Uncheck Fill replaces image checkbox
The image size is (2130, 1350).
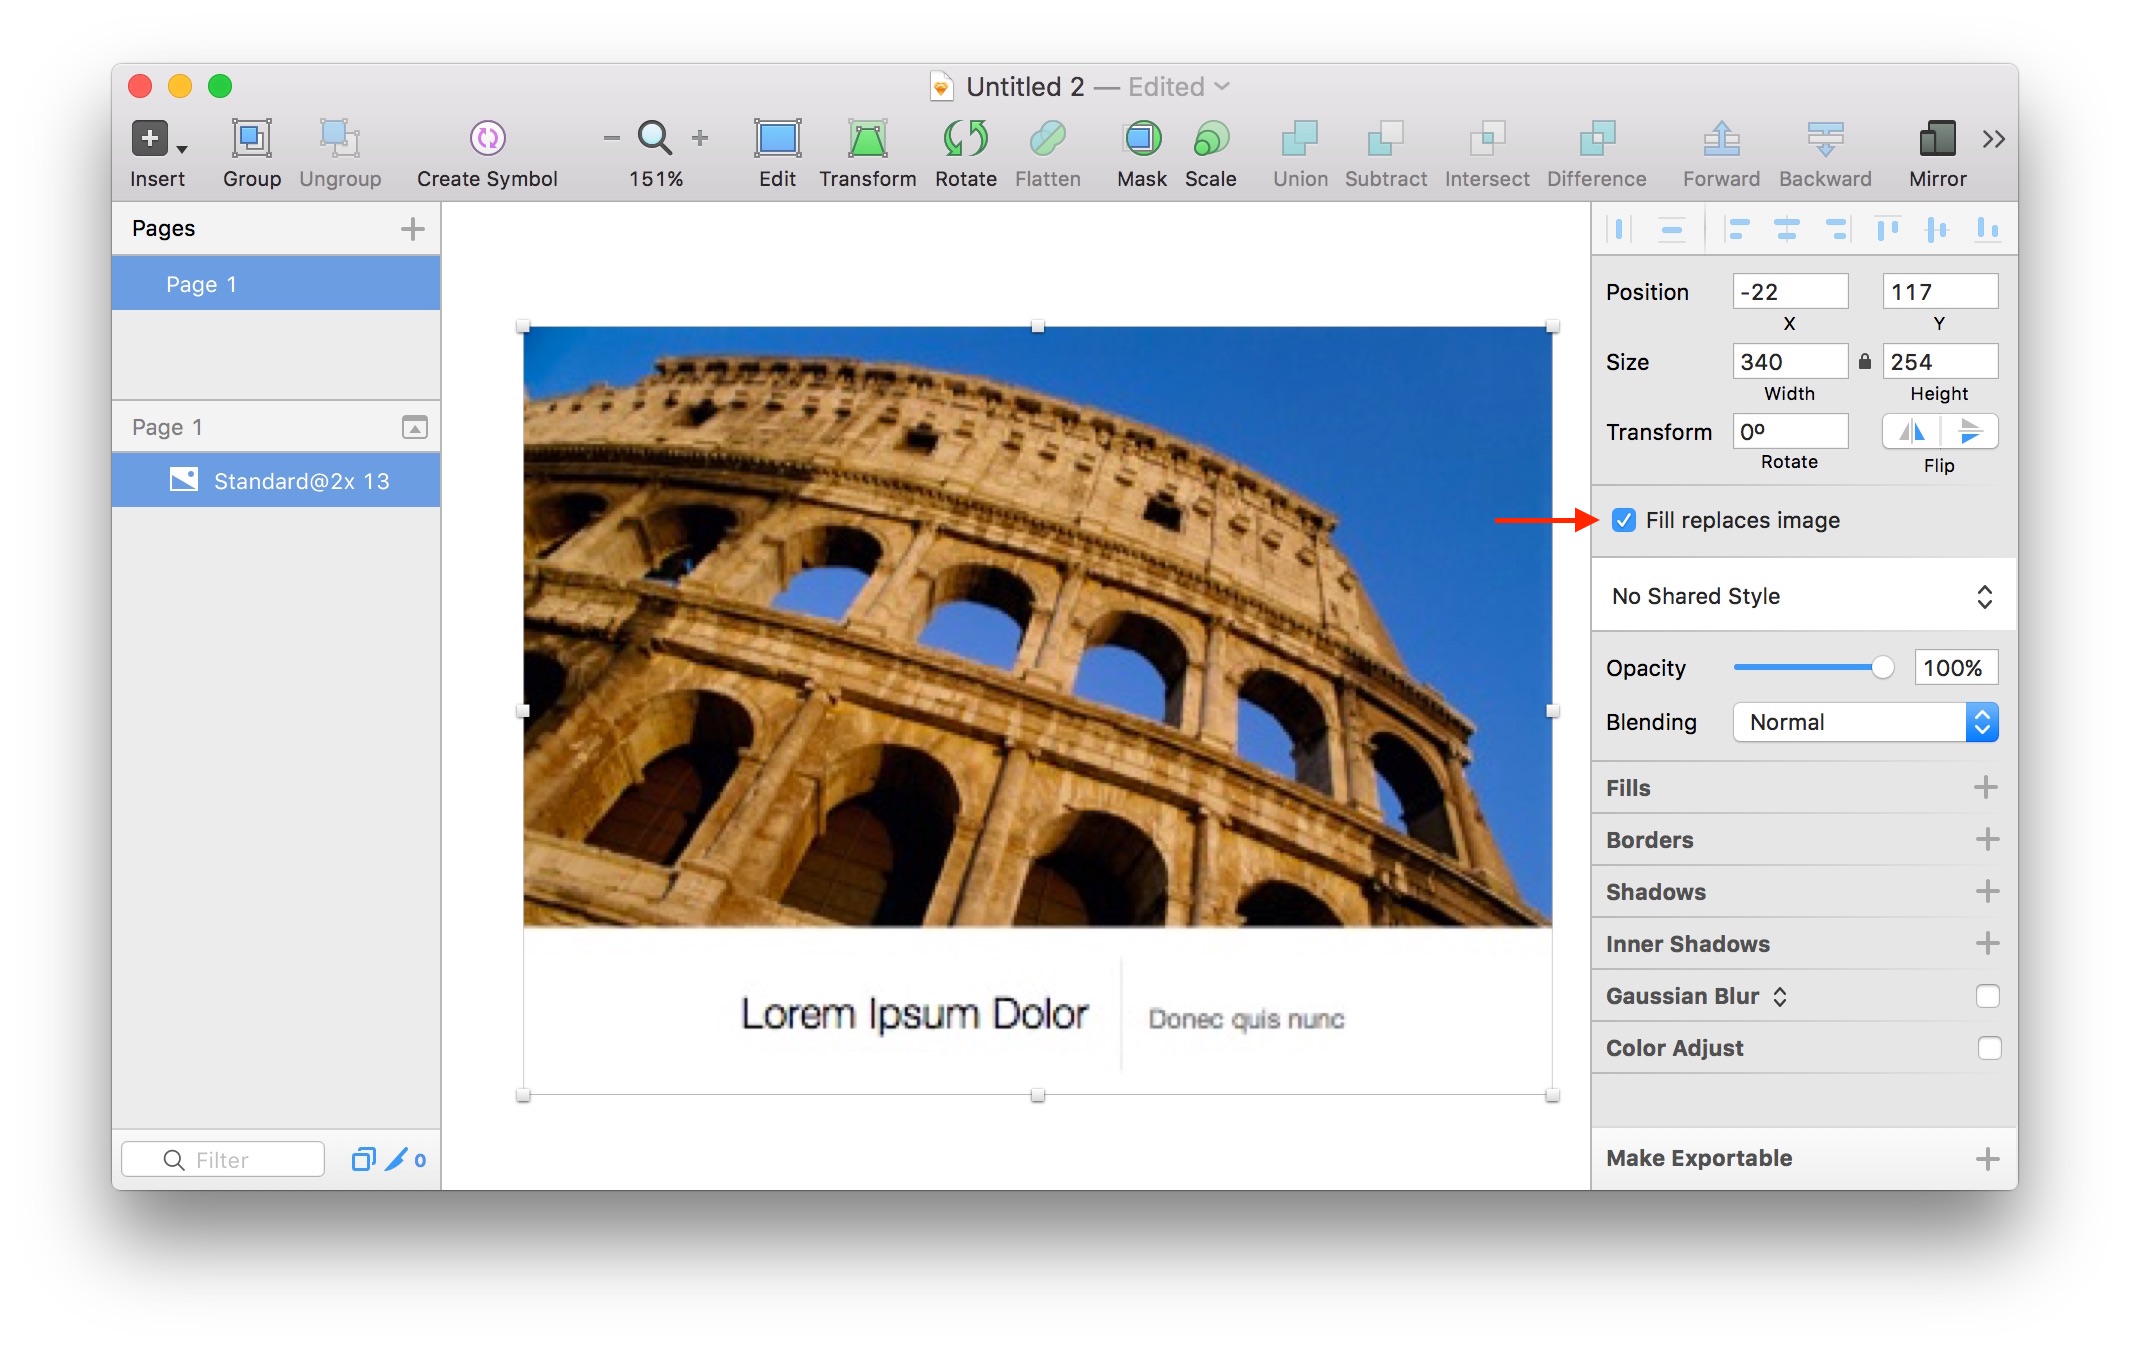tap(1624, 520)
